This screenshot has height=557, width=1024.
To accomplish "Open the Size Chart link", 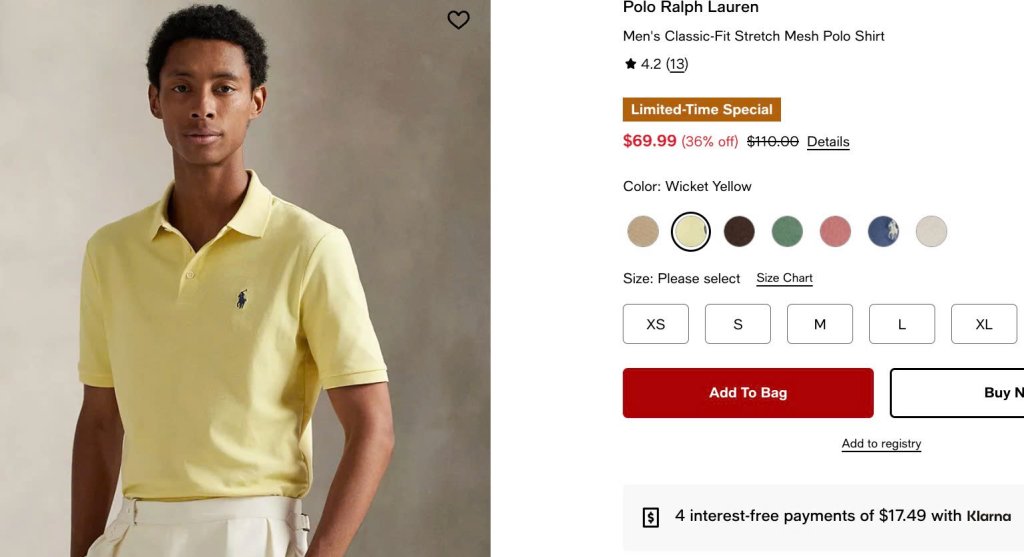I will coord(784,278).
